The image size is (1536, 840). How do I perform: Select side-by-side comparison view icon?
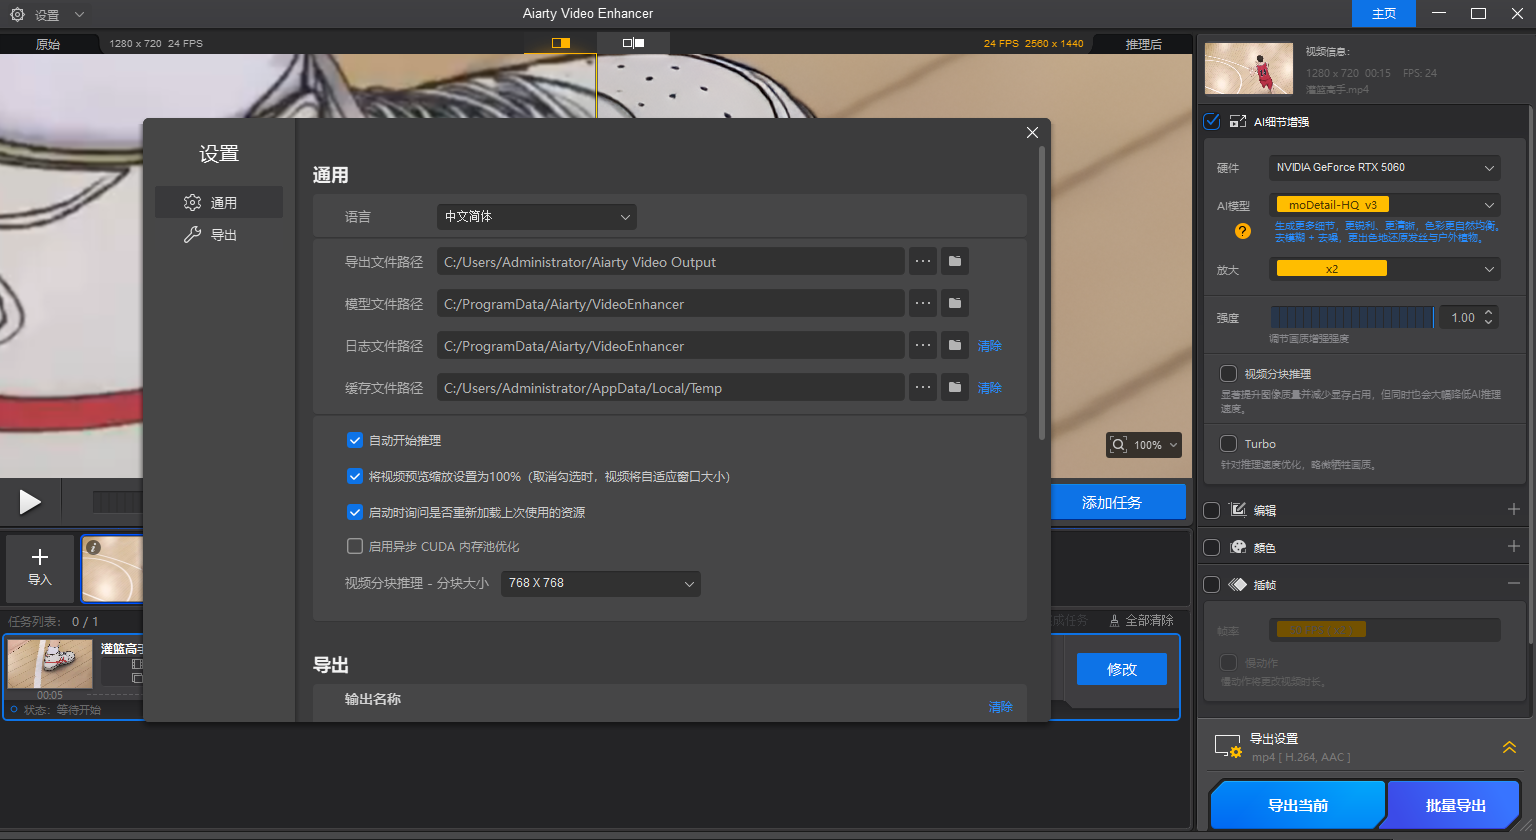pos(633,43)
